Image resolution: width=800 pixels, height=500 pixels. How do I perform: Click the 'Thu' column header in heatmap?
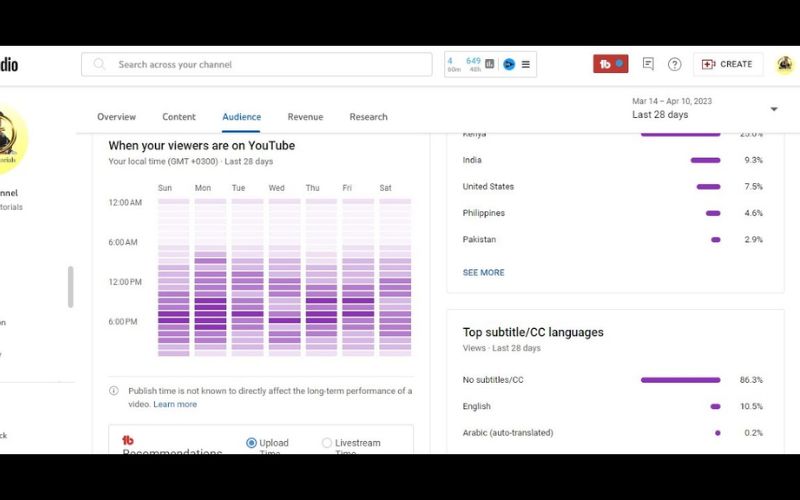click(x=312, y=188)
